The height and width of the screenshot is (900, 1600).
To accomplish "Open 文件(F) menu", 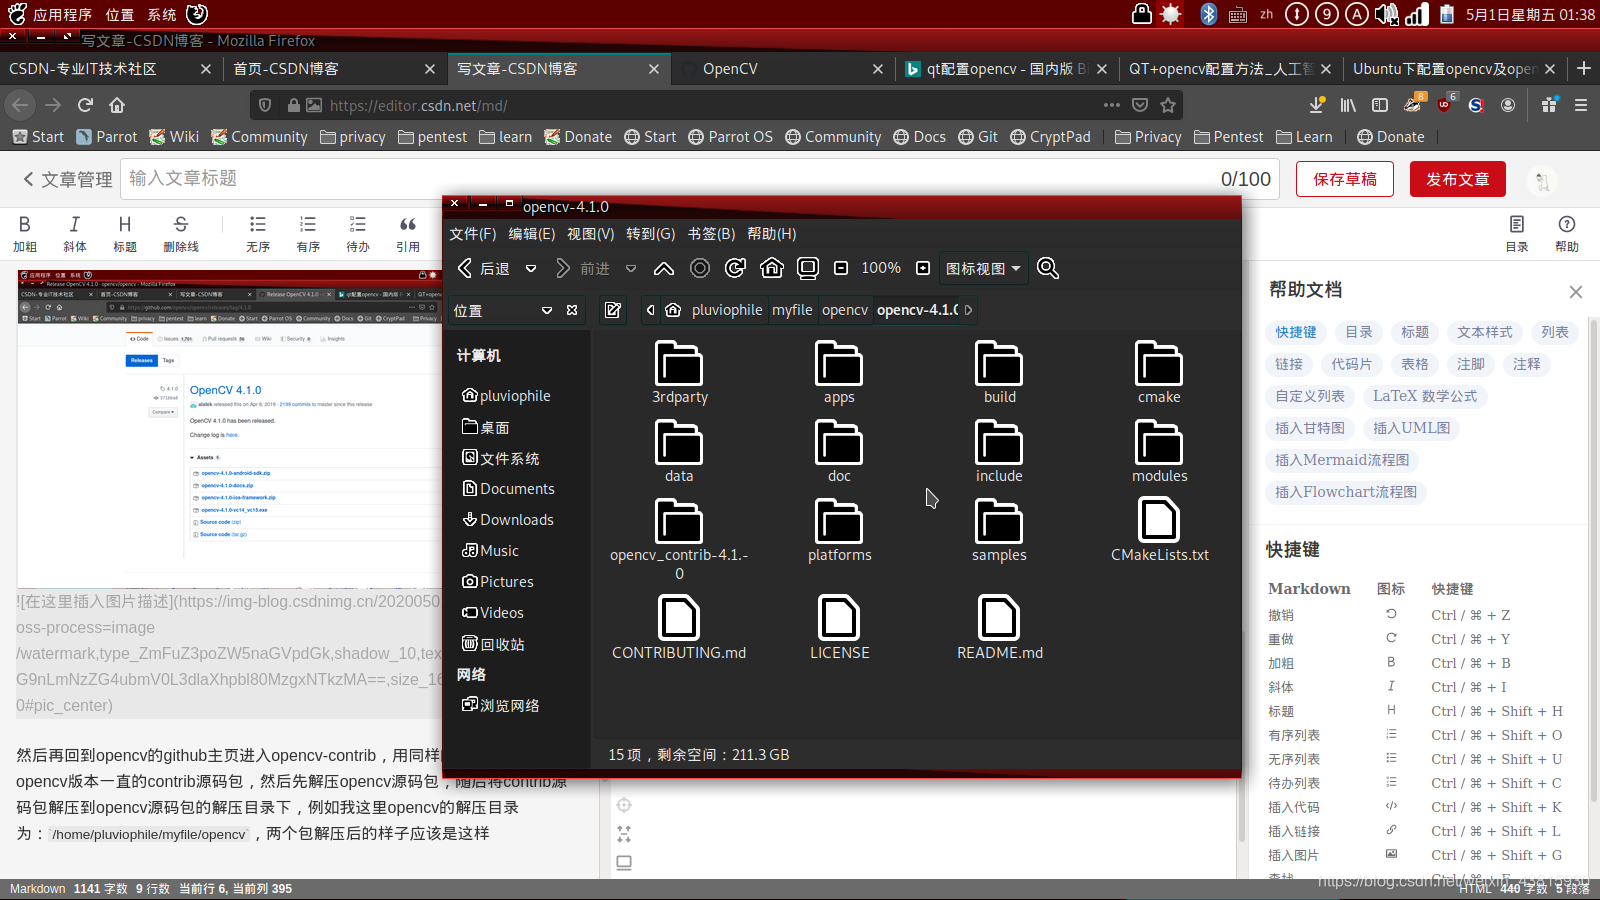I will coord(472,233).
